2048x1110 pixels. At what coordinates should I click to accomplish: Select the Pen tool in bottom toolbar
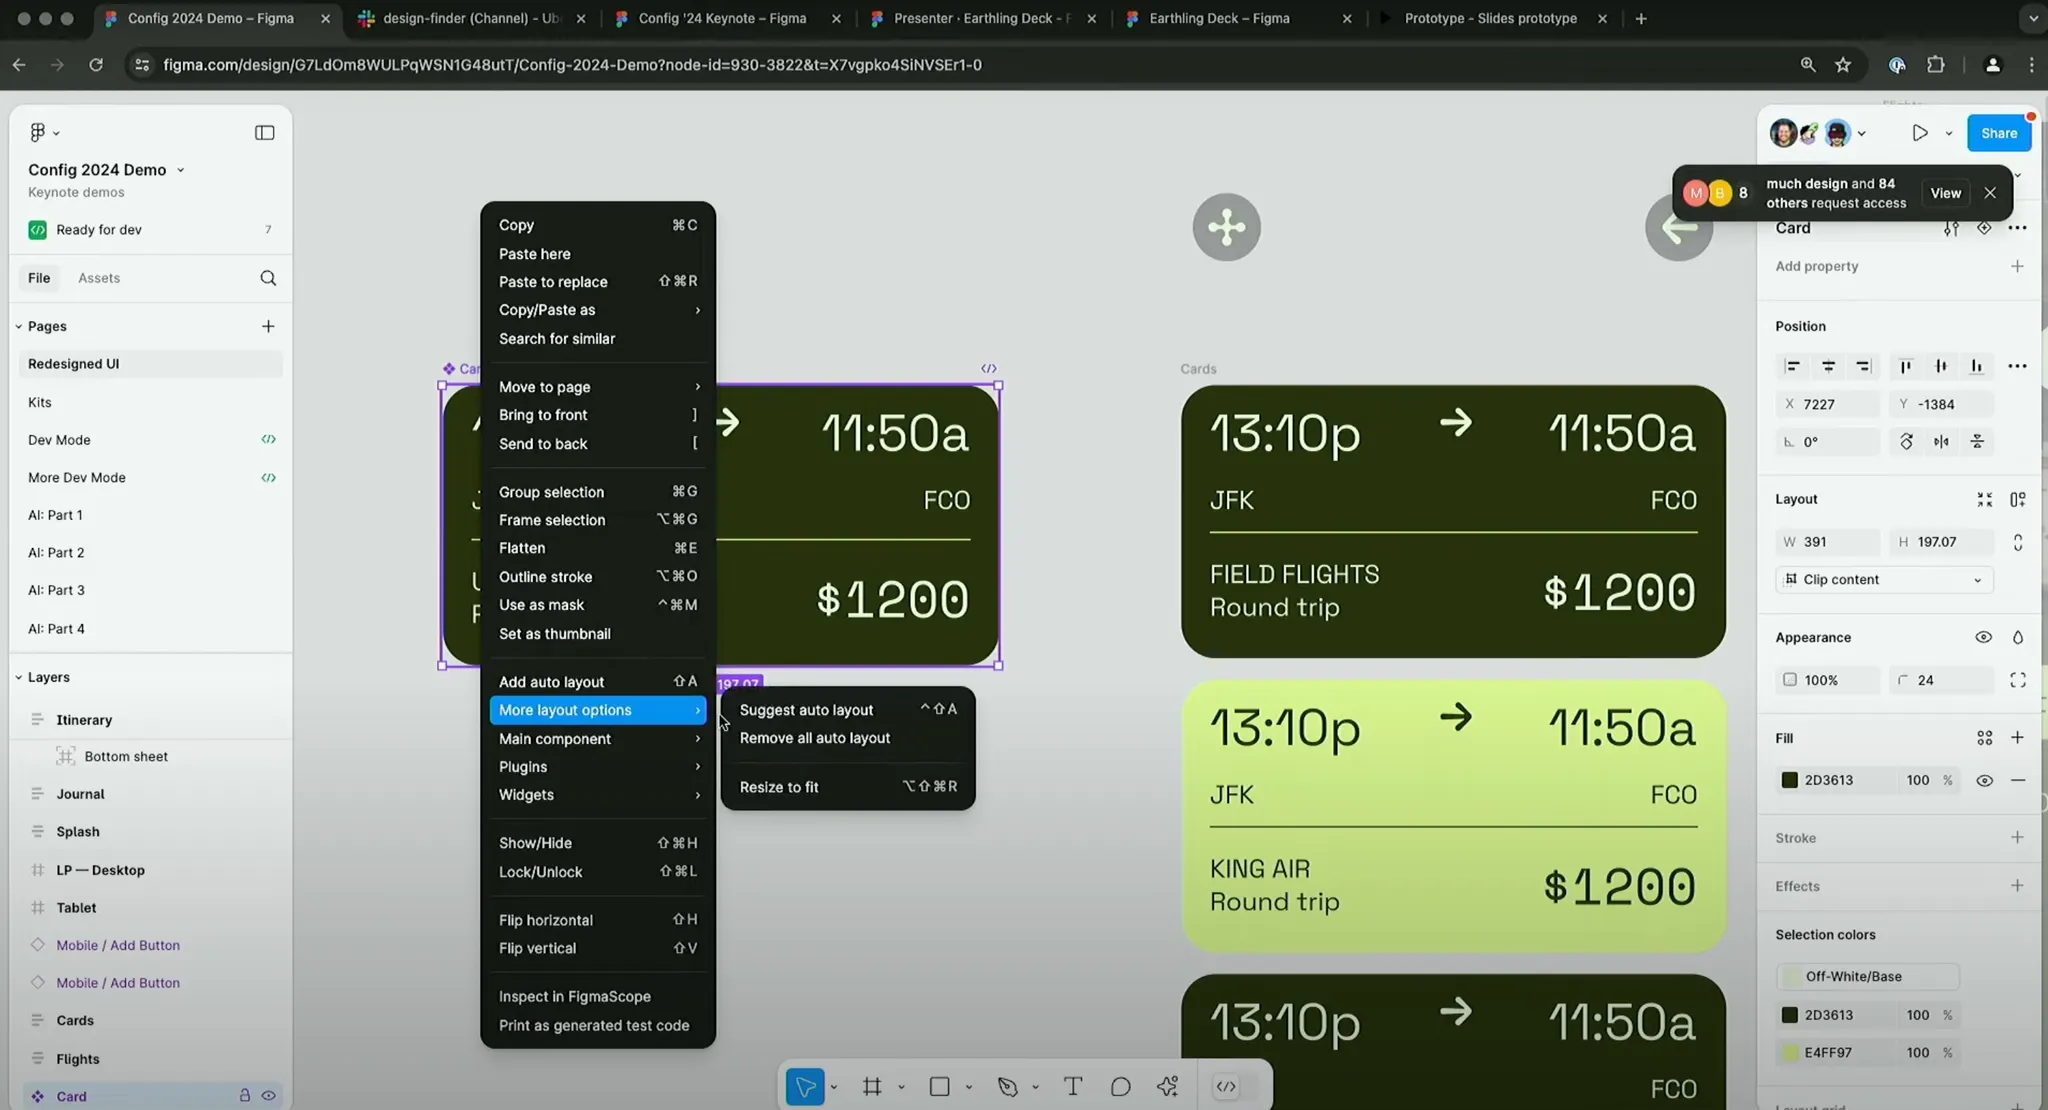click(x=1007, y=1087)
